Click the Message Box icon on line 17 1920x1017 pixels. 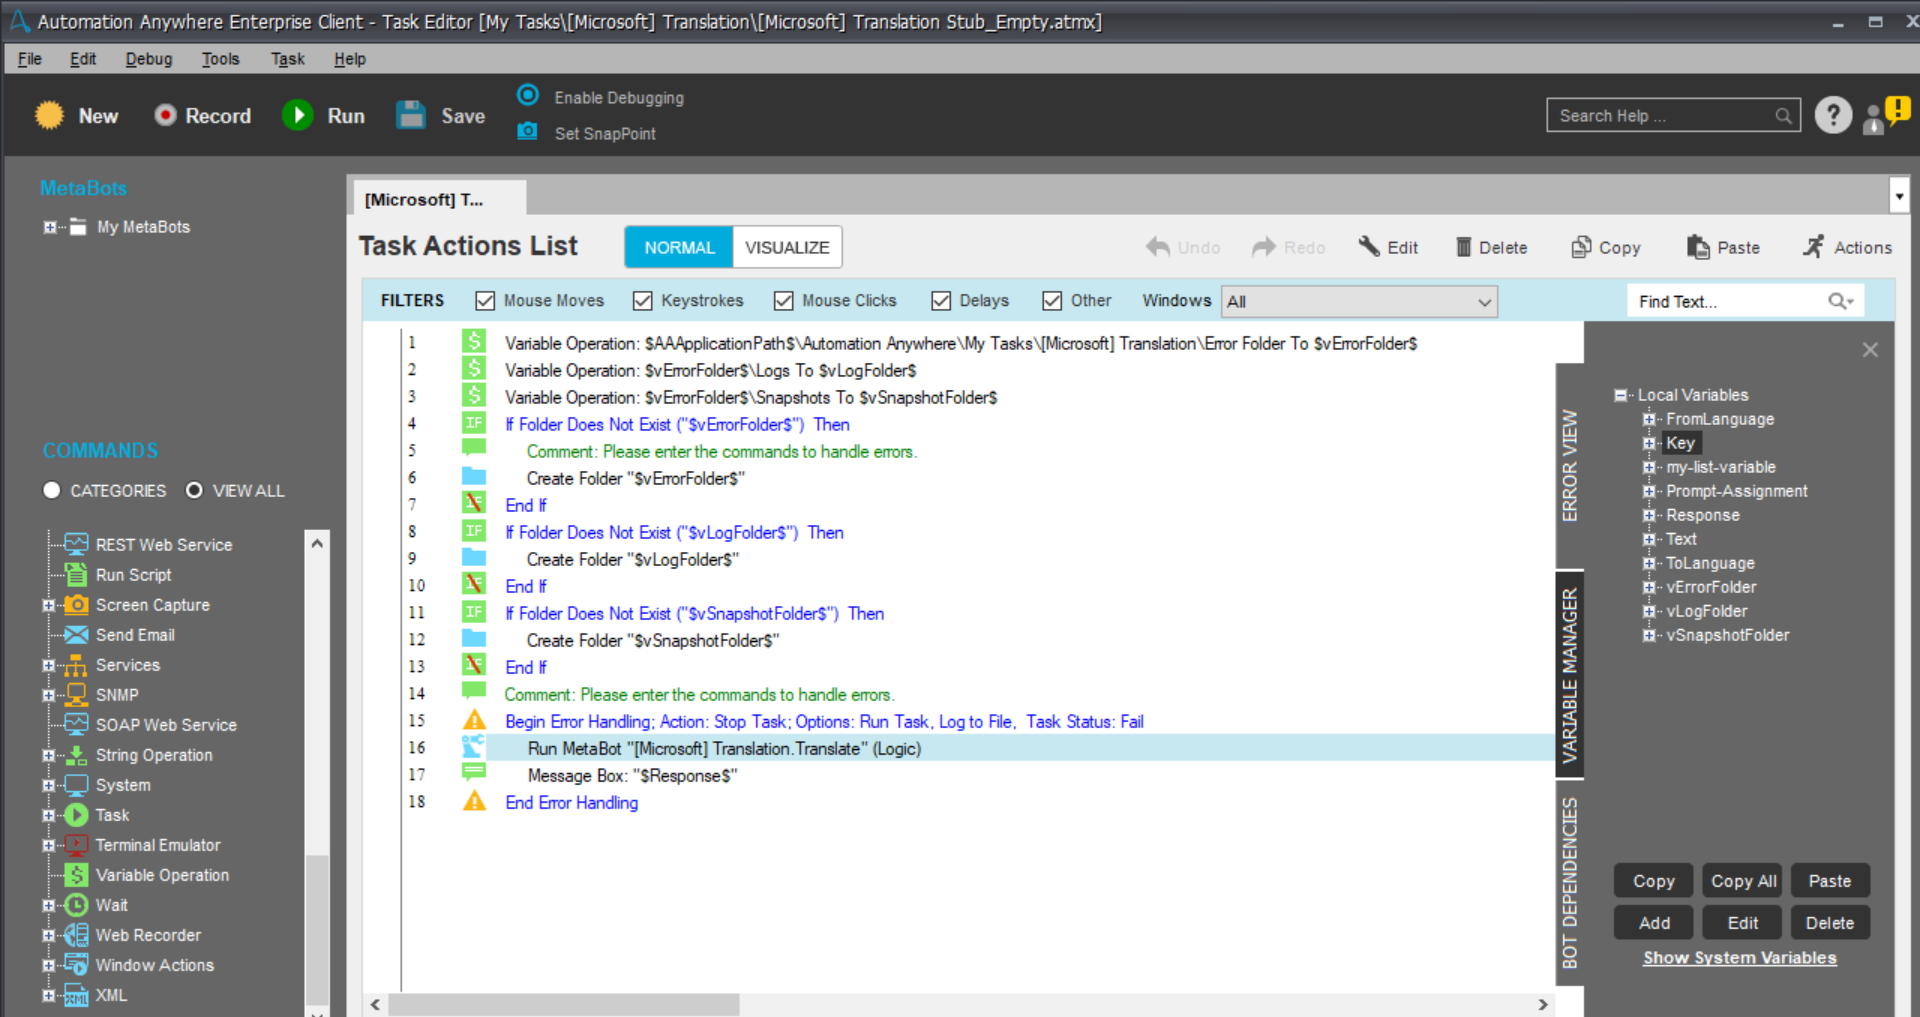[474, 774]
